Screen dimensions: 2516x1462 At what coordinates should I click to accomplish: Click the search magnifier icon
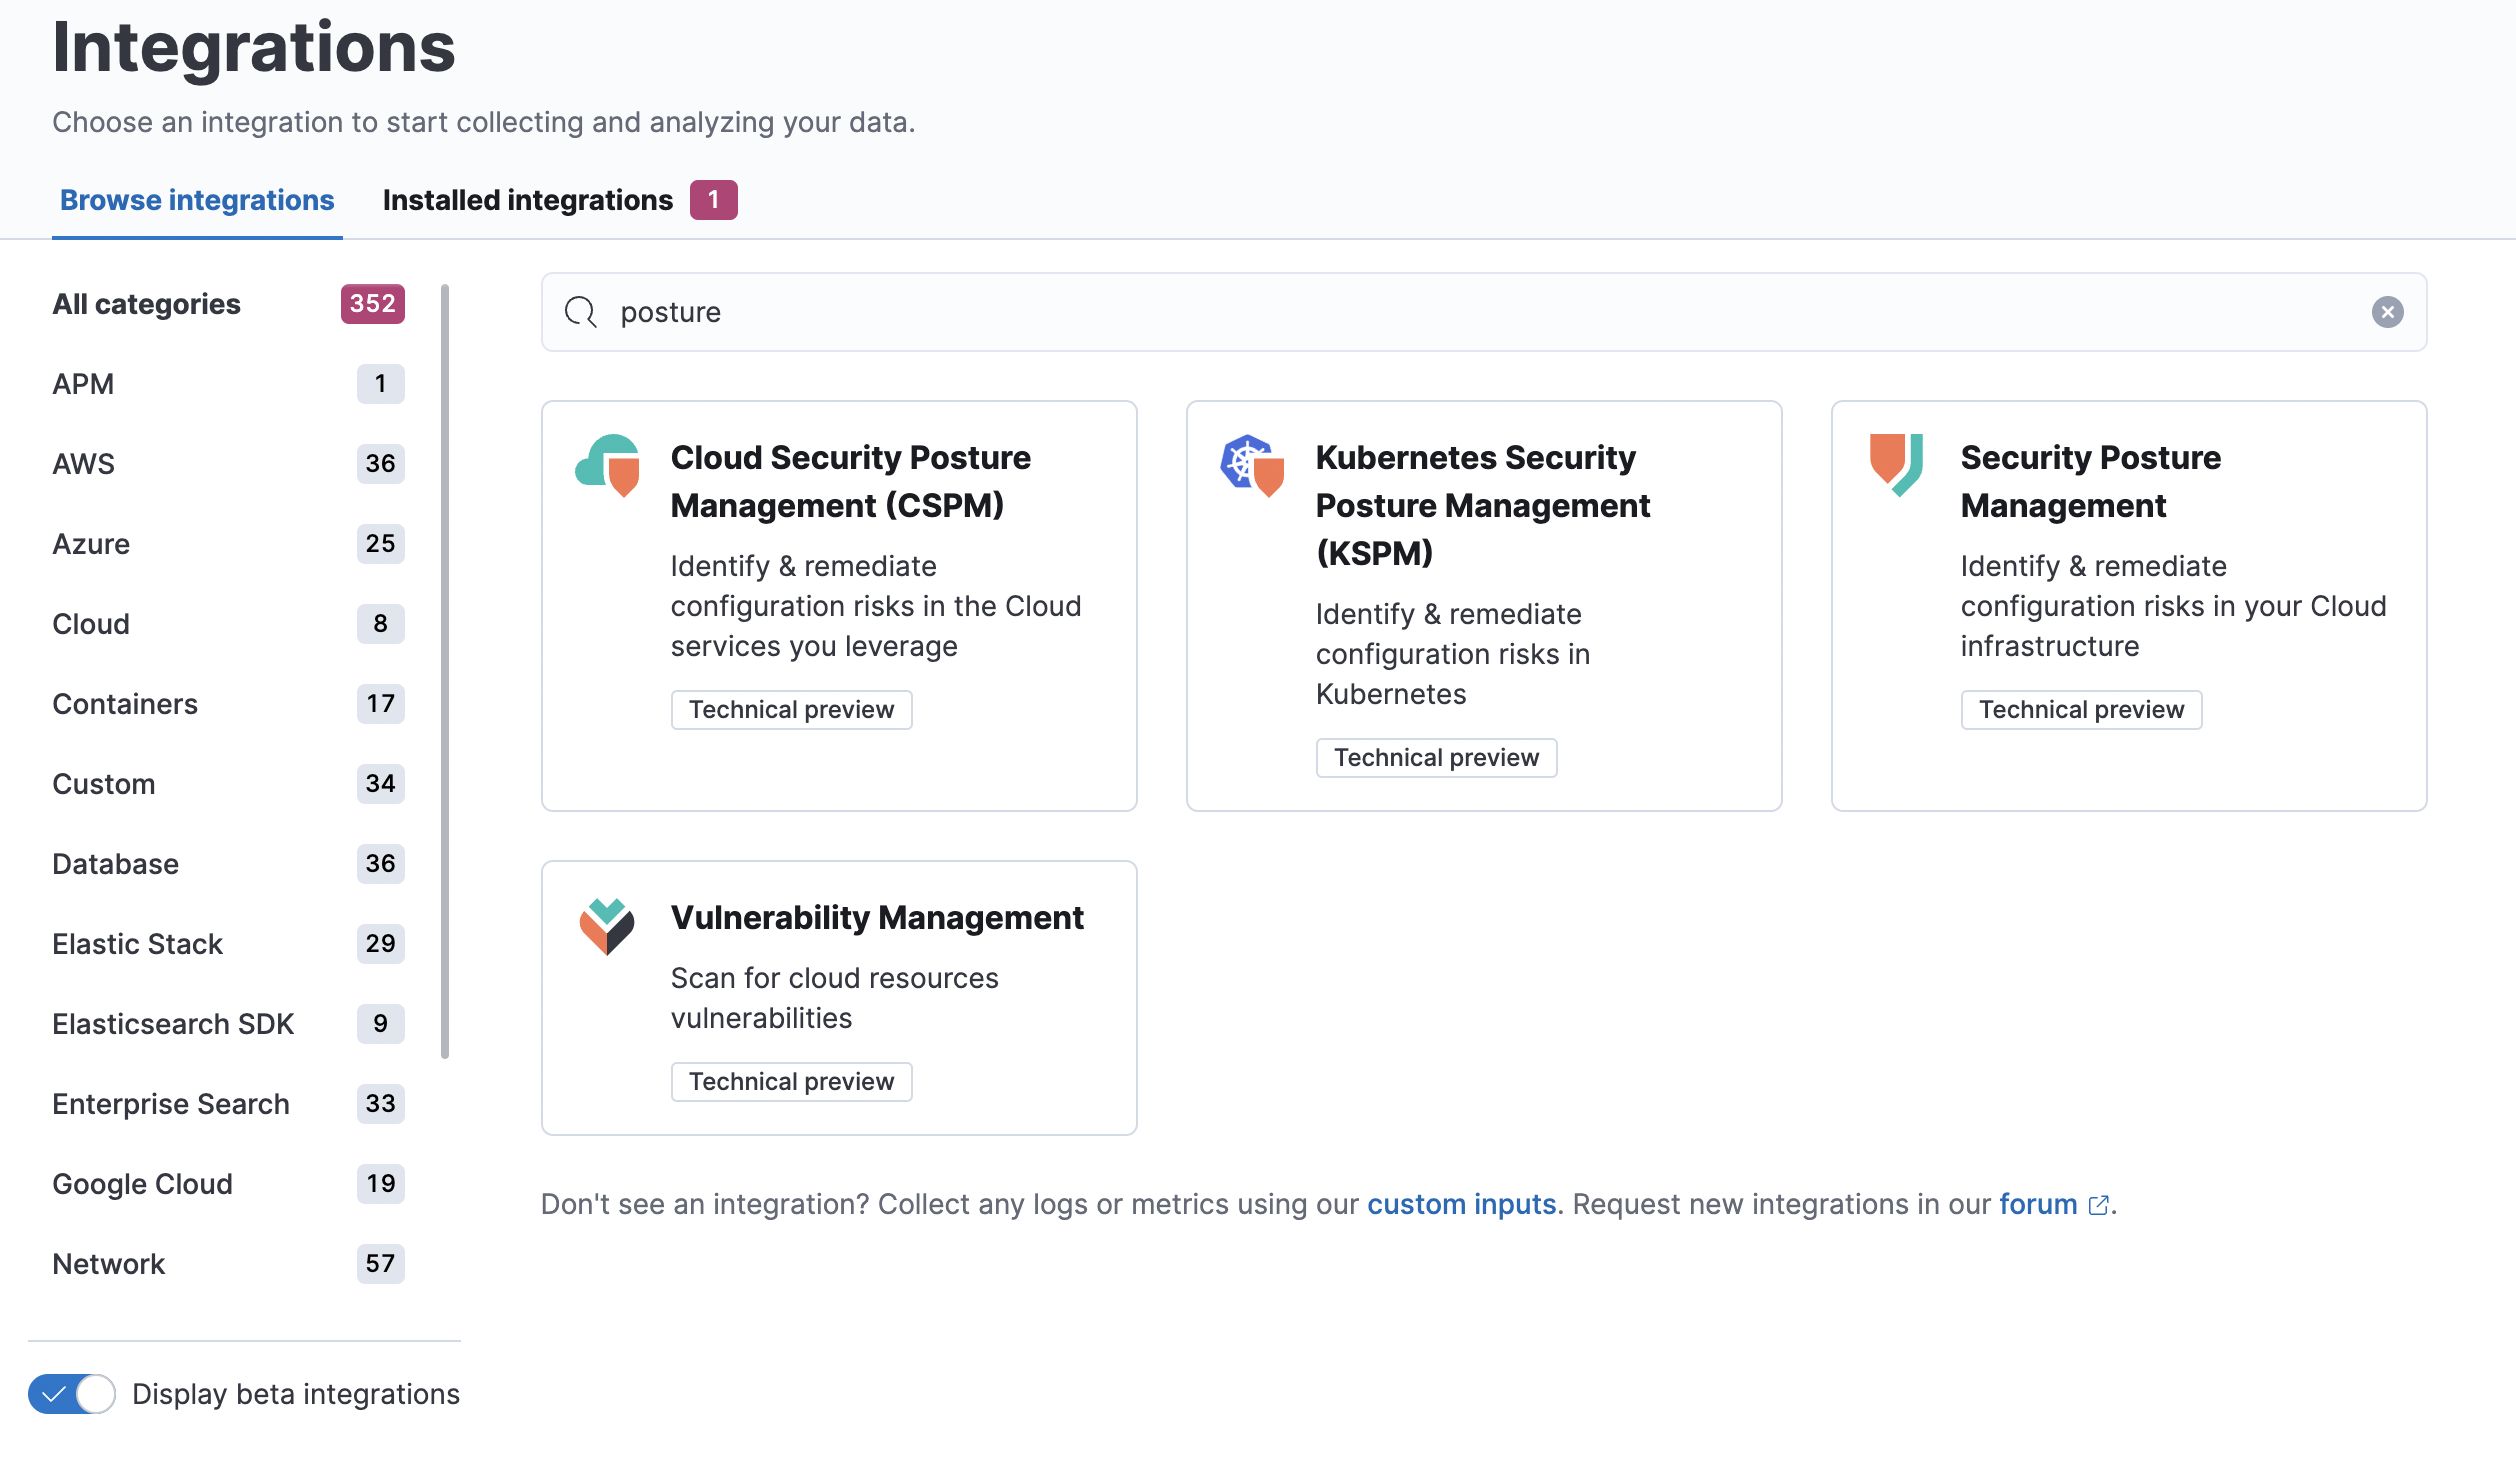pyautogui.click(x=580, y=312)
